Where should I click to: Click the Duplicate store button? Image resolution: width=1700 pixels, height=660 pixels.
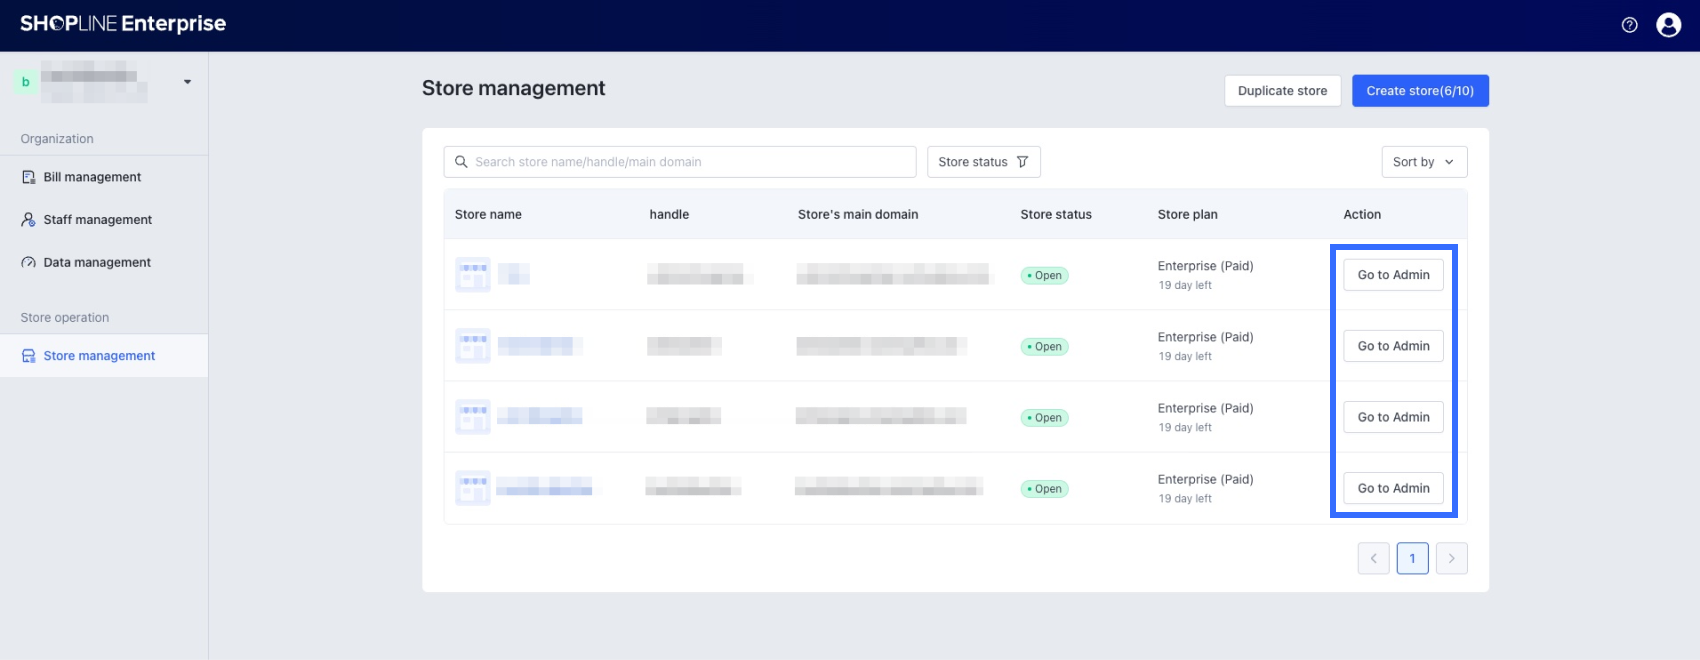click(x=1283, y=91)
